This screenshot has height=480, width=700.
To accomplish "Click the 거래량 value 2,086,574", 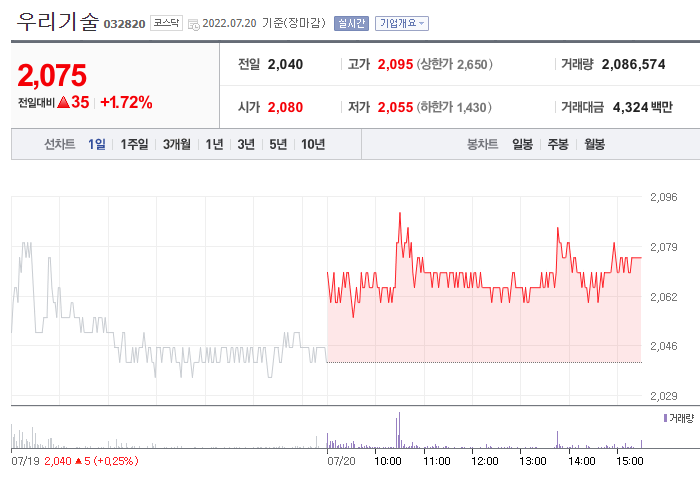I will tap(633, 64).
